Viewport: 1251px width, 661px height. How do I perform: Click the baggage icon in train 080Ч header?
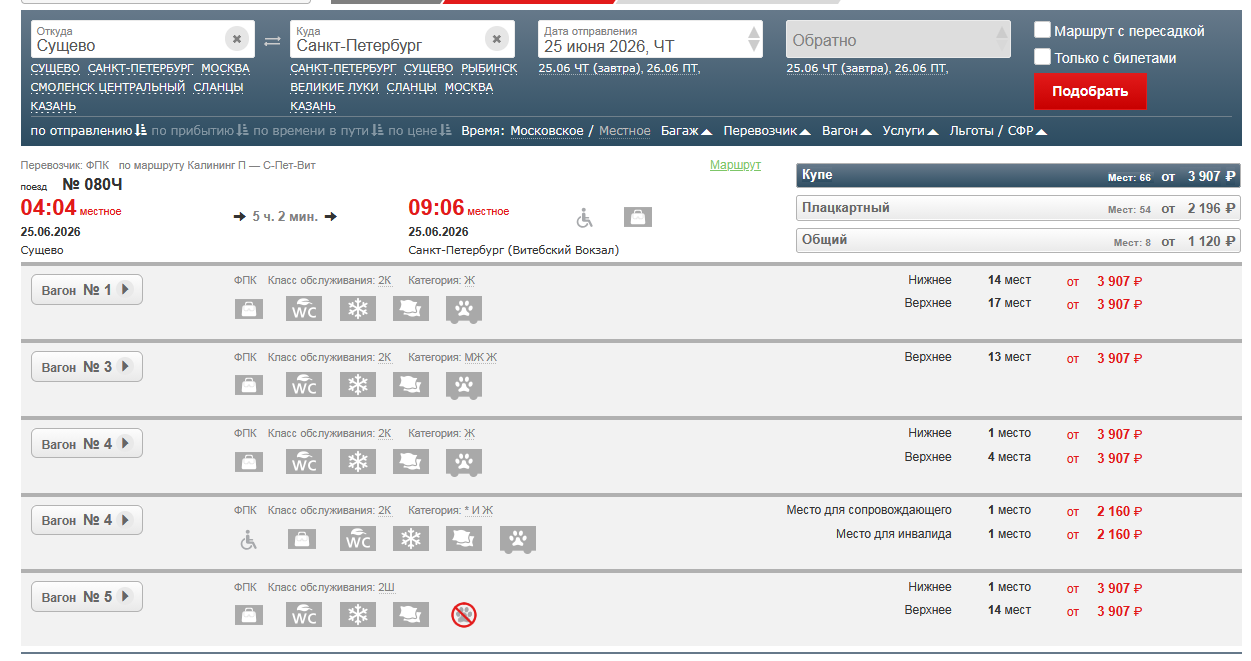tap(638, 216)
